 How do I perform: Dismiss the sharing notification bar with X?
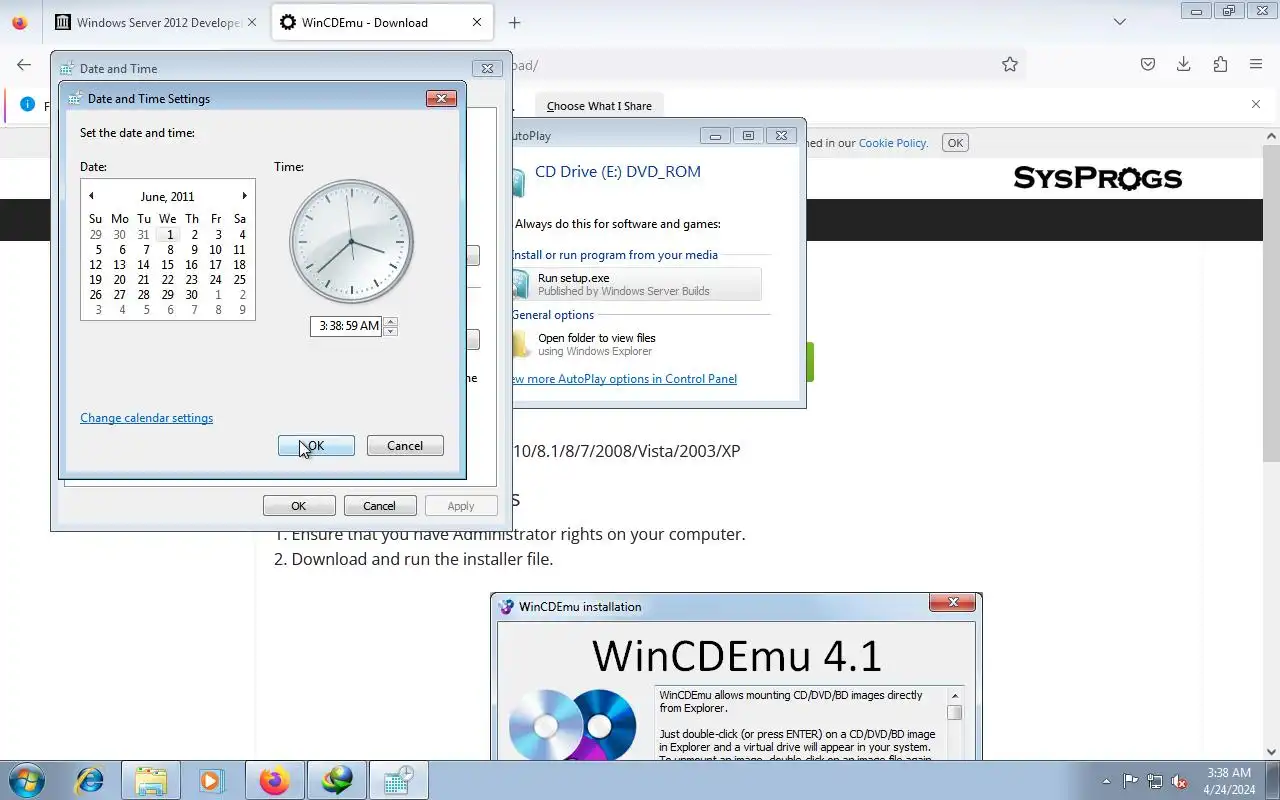pos(1256,104)
